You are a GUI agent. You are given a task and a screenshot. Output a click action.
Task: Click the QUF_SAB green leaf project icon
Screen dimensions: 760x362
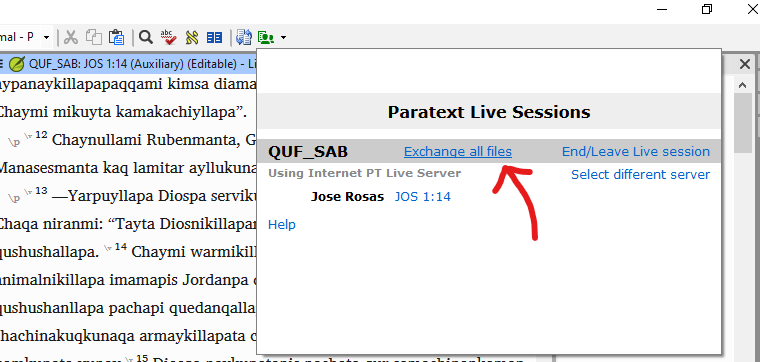[17, 63]
